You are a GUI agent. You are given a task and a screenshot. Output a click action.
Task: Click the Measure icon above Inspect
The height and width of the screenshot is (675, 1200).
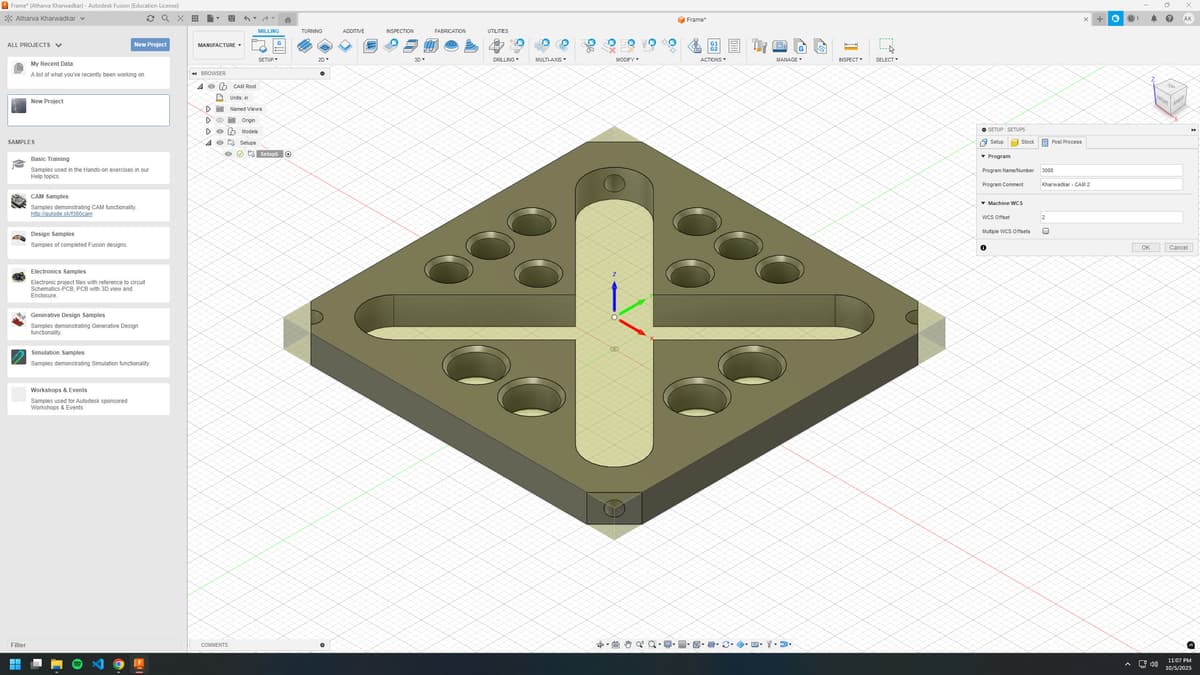point(851,46)
